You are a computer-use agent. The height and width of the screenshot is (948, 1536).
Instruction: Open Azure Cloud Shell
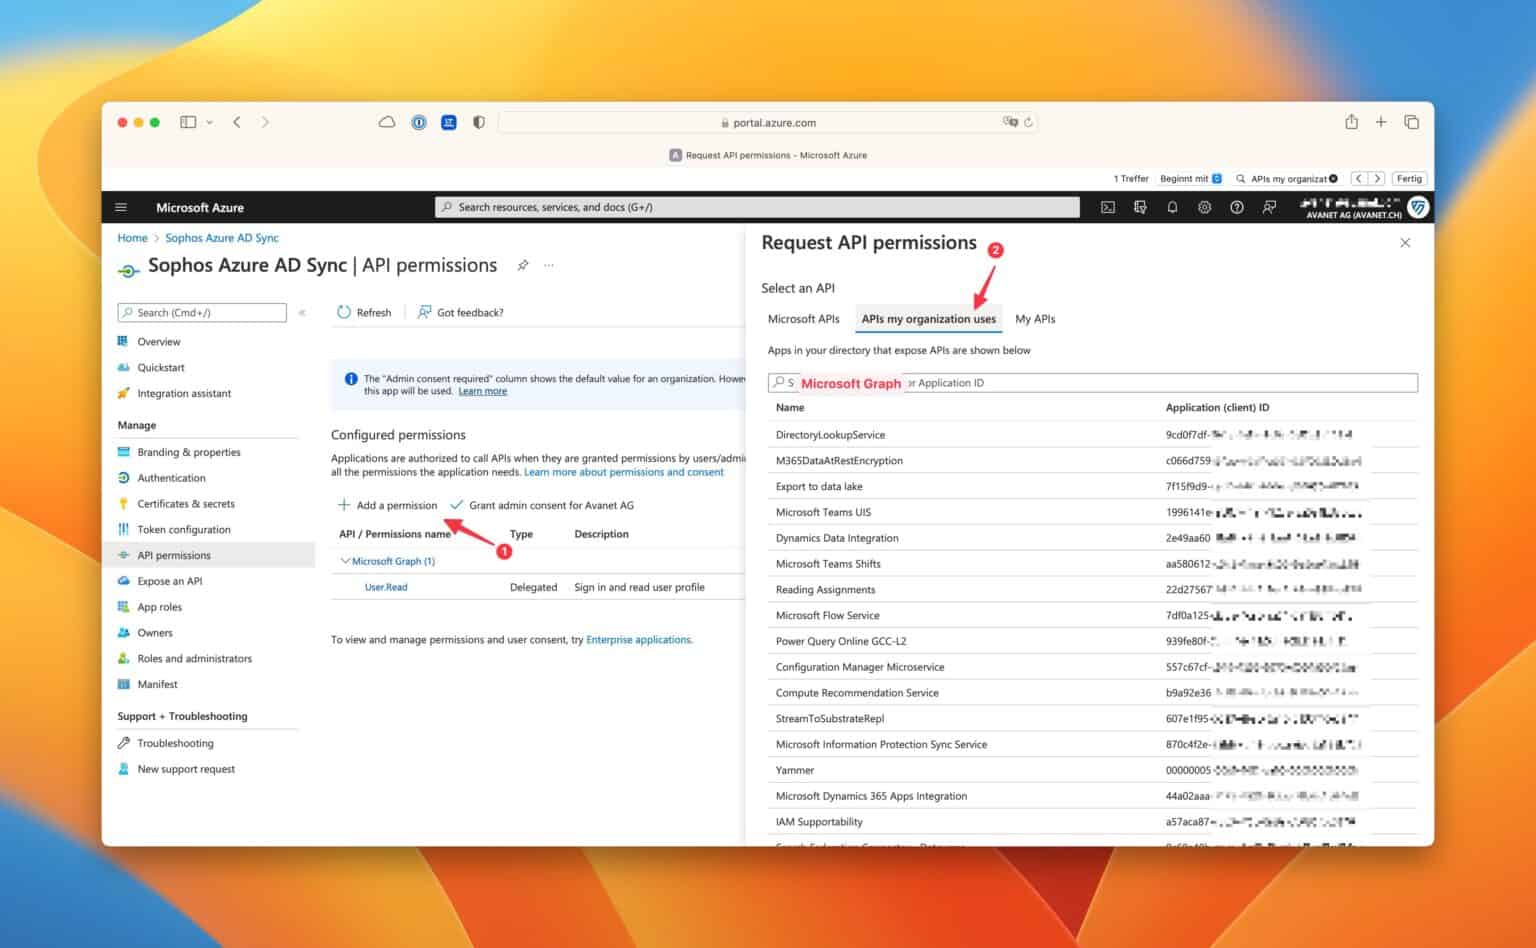[x=1108, y=207]
